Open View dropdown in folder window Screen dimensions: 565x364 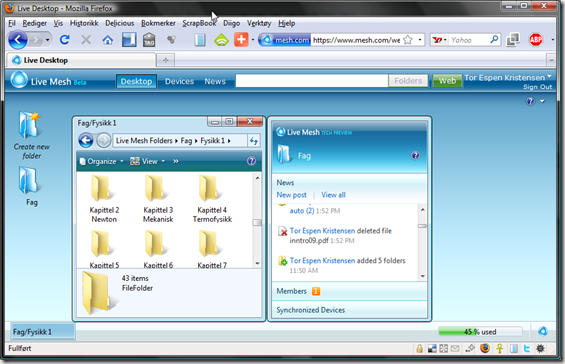click(148, 161)
